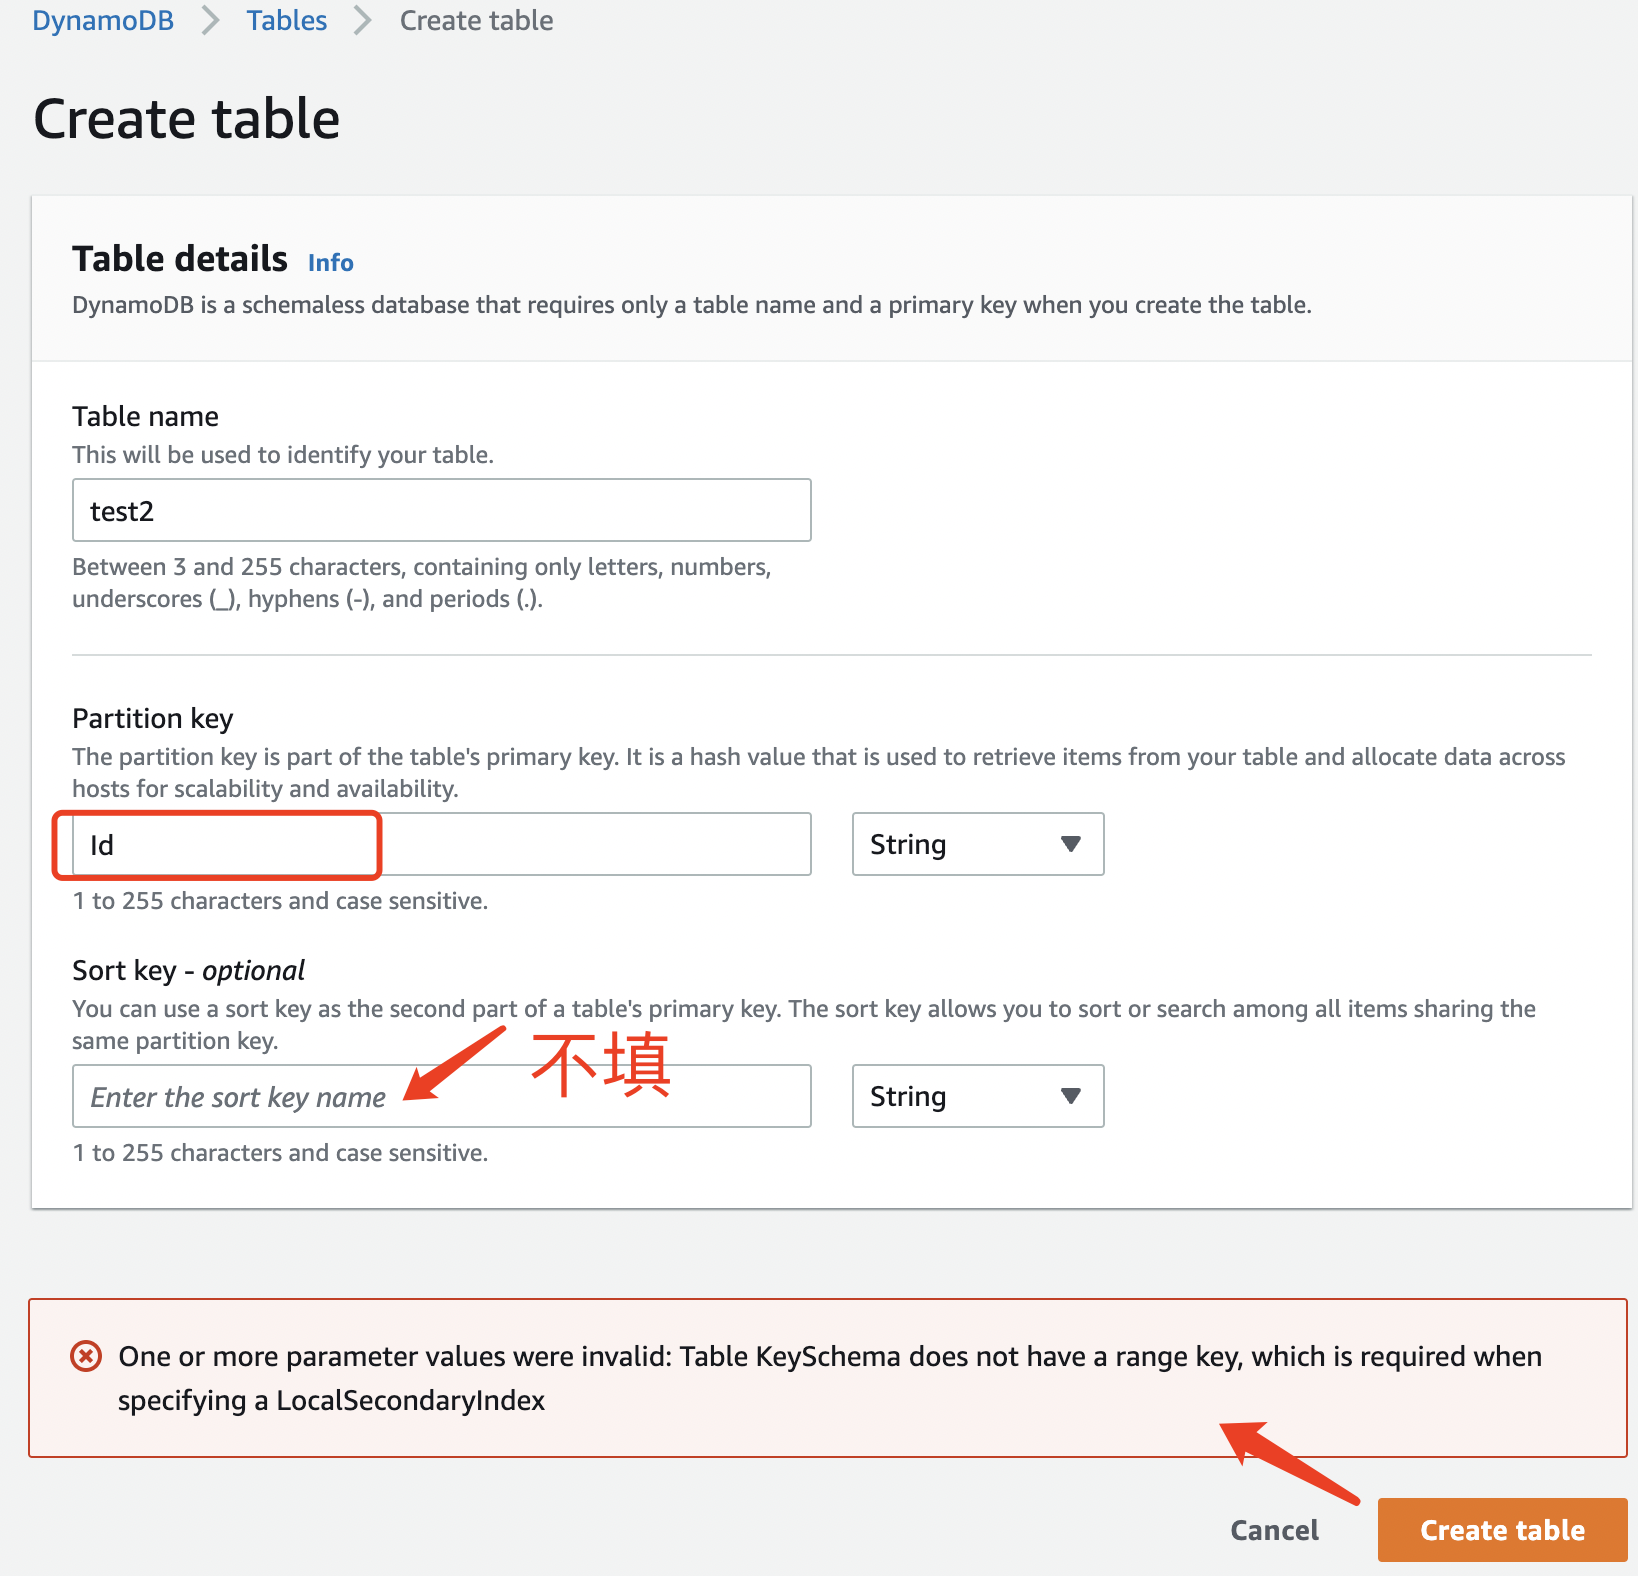The width and height of the screenshot is (1638, 1576).
Task: Focus the Enter the sort key name field
Action: 442,1097
